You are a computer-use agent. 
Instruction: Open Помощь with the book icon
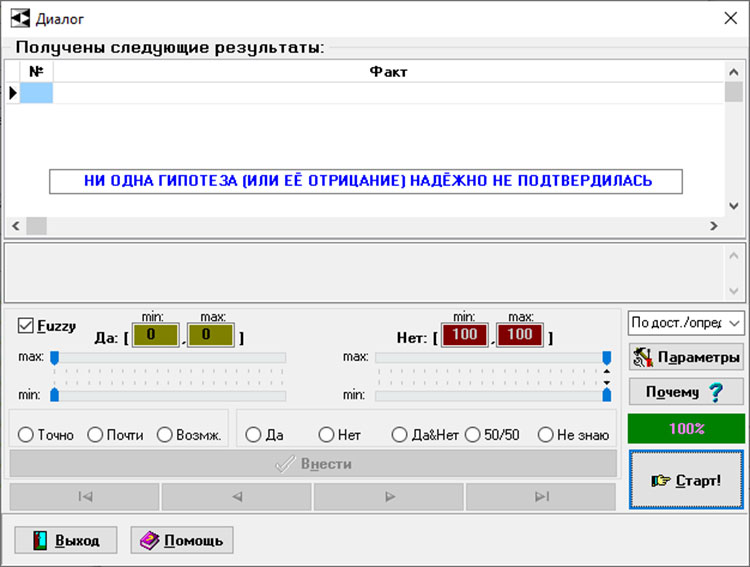[182, 540]
